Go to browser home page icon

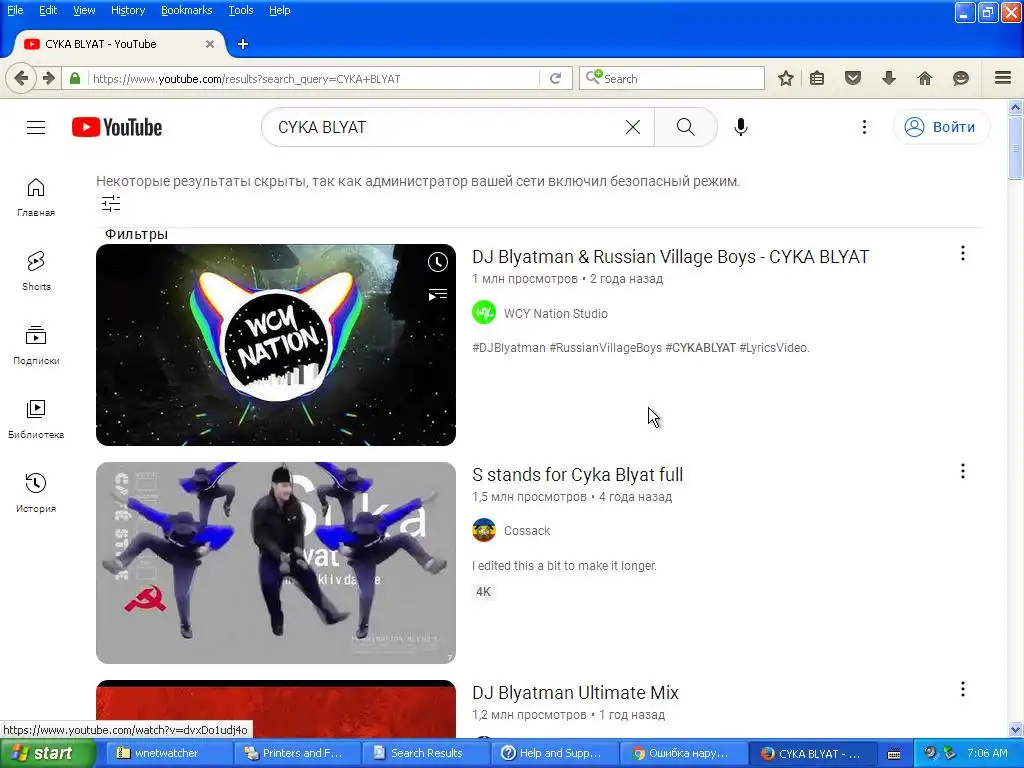click(x=925, y=78)
